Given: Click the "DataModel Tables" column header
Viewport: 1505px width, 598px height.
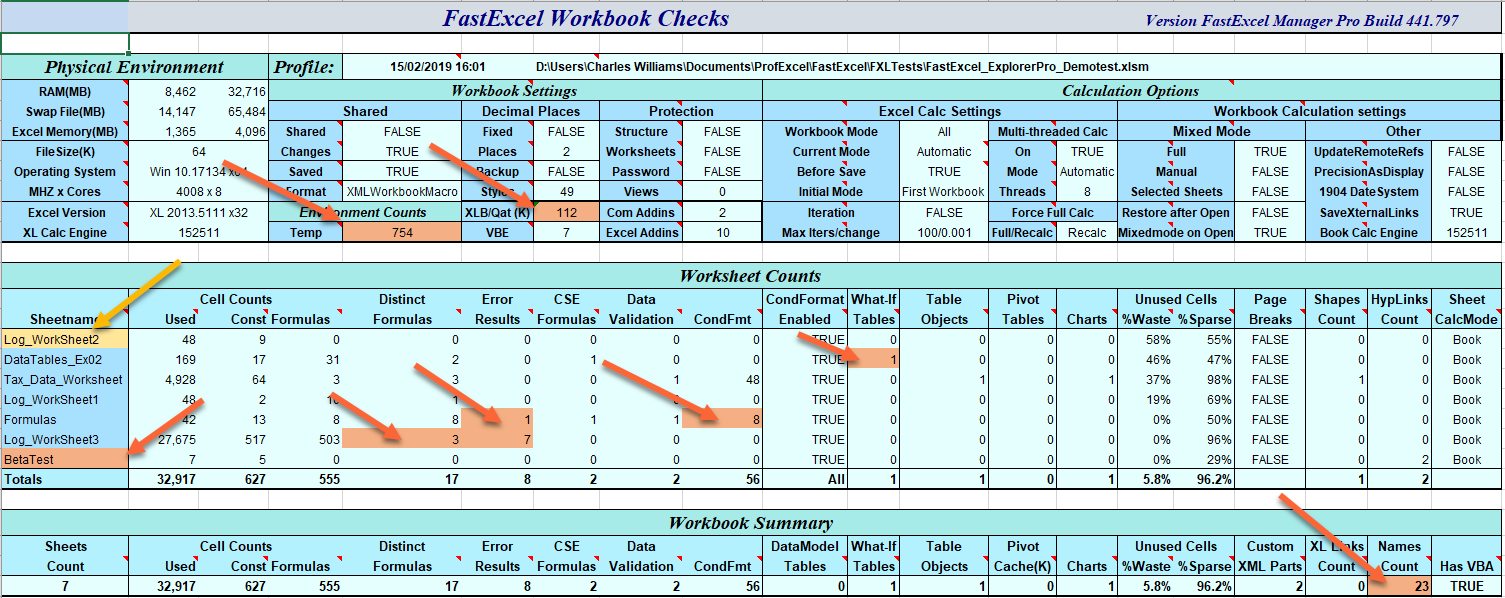Looking at the screenshot, I should 805,557.
